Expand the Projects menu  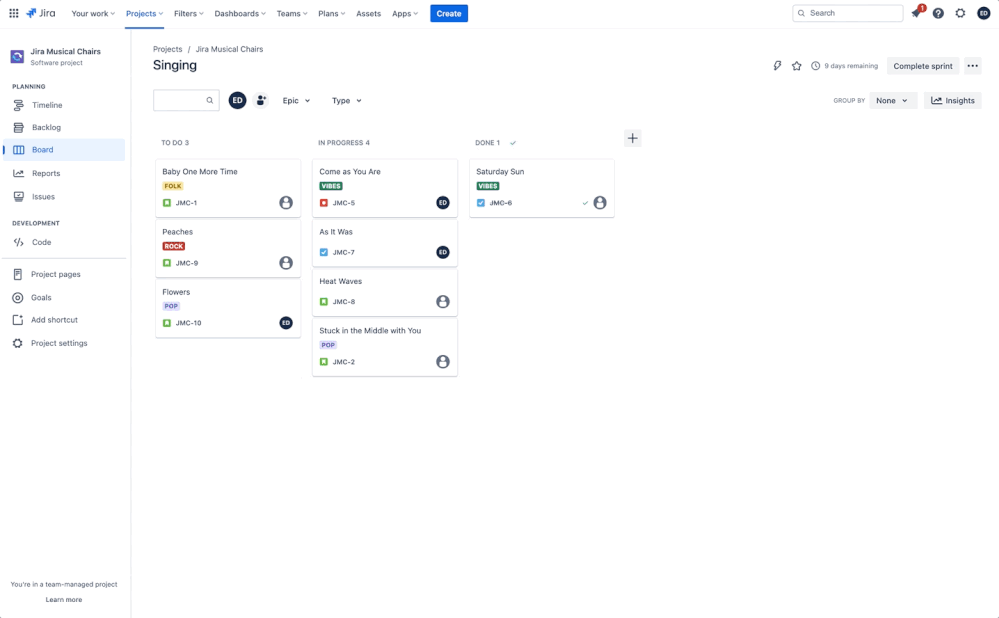[x=145, y=13]
